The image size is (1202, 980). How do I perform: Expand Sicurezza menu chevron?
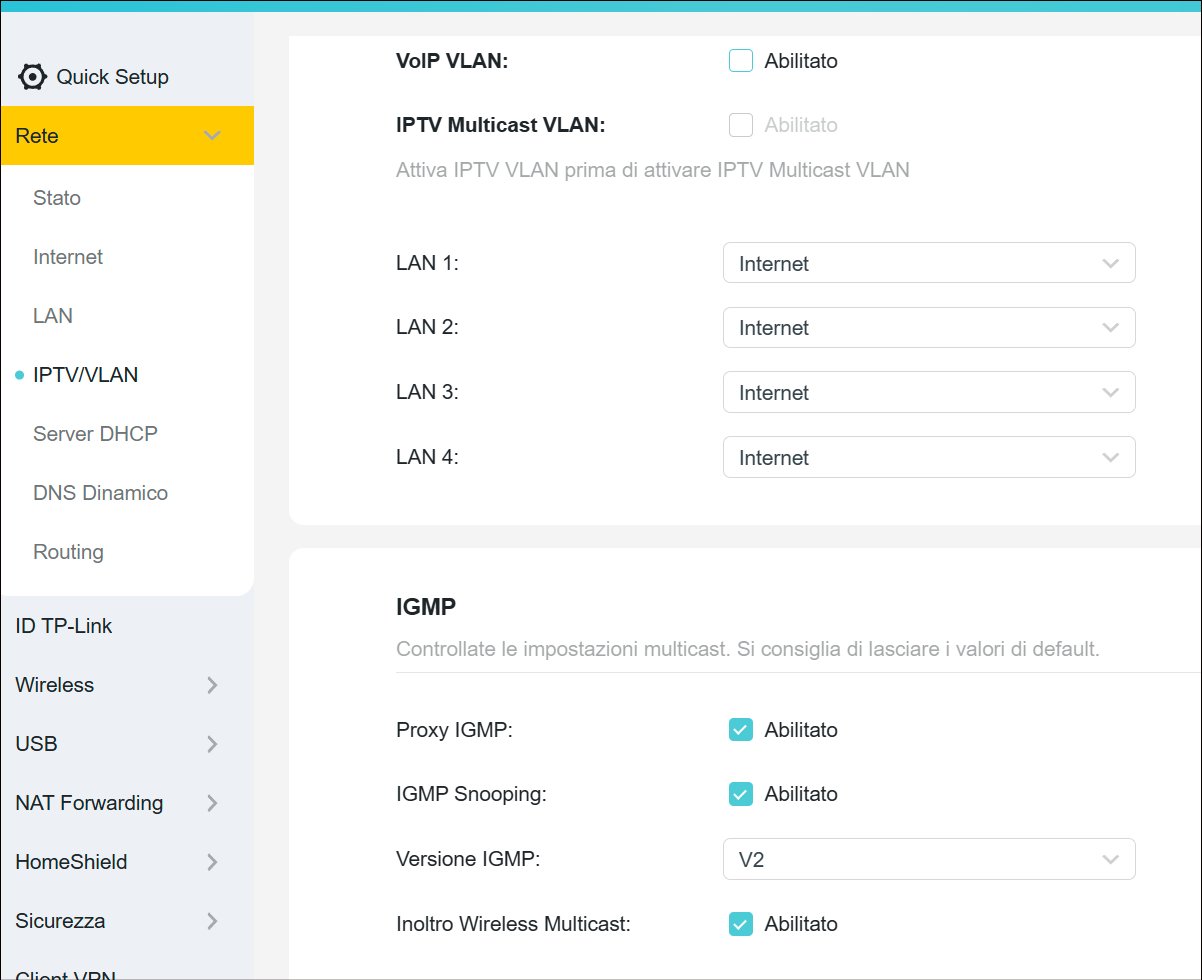point(212,921)
